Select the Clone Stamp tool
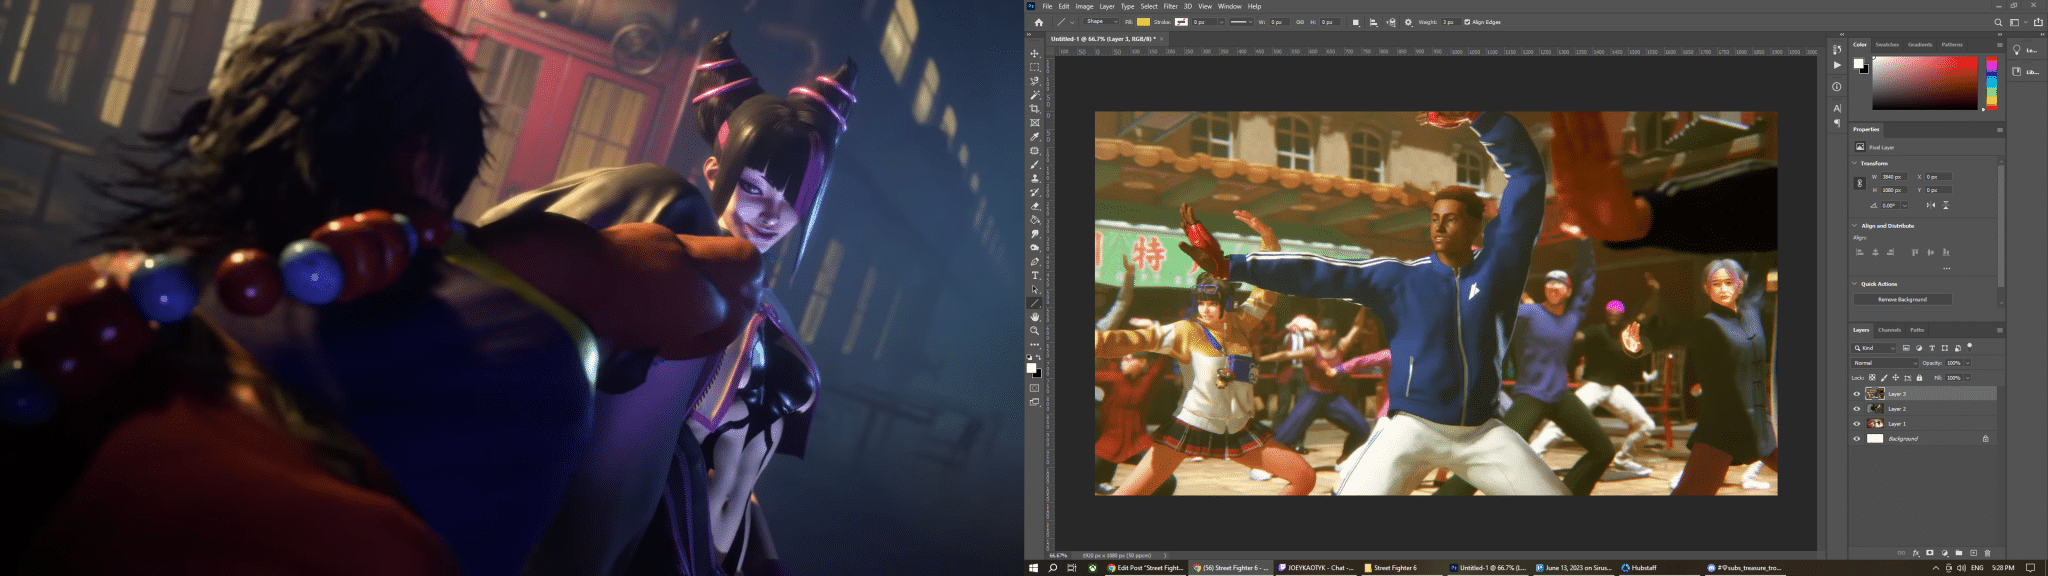The image size is (2048, 576). [x=1035, y=178]
